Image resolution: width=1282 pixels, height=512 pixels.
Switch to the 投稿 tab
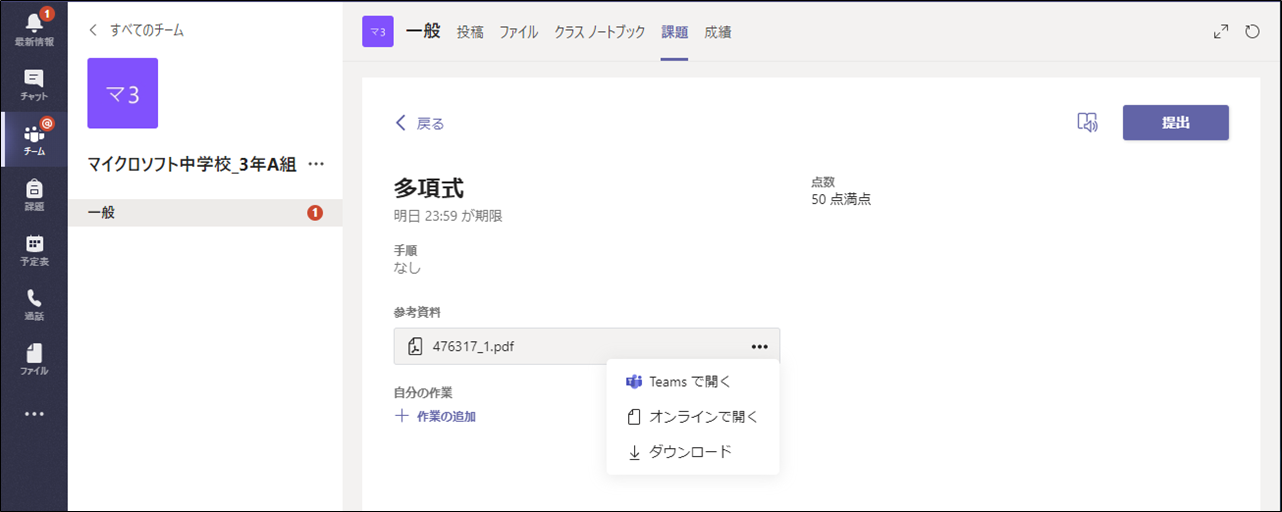[x=470, y=32]
